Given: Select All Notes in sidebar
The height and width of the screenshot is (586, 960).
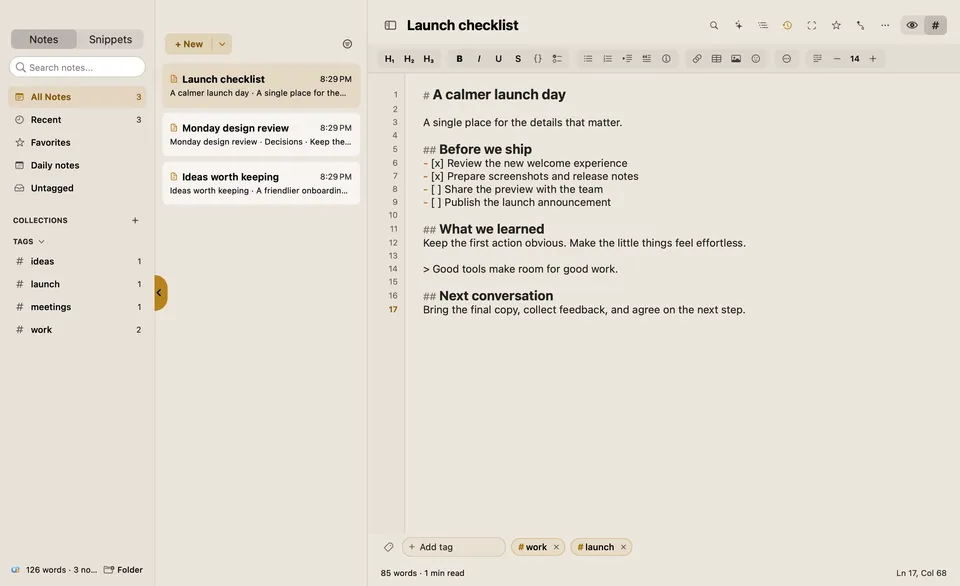Looking at the screenshot, I should pyautogui.click(x=77, y=97).
